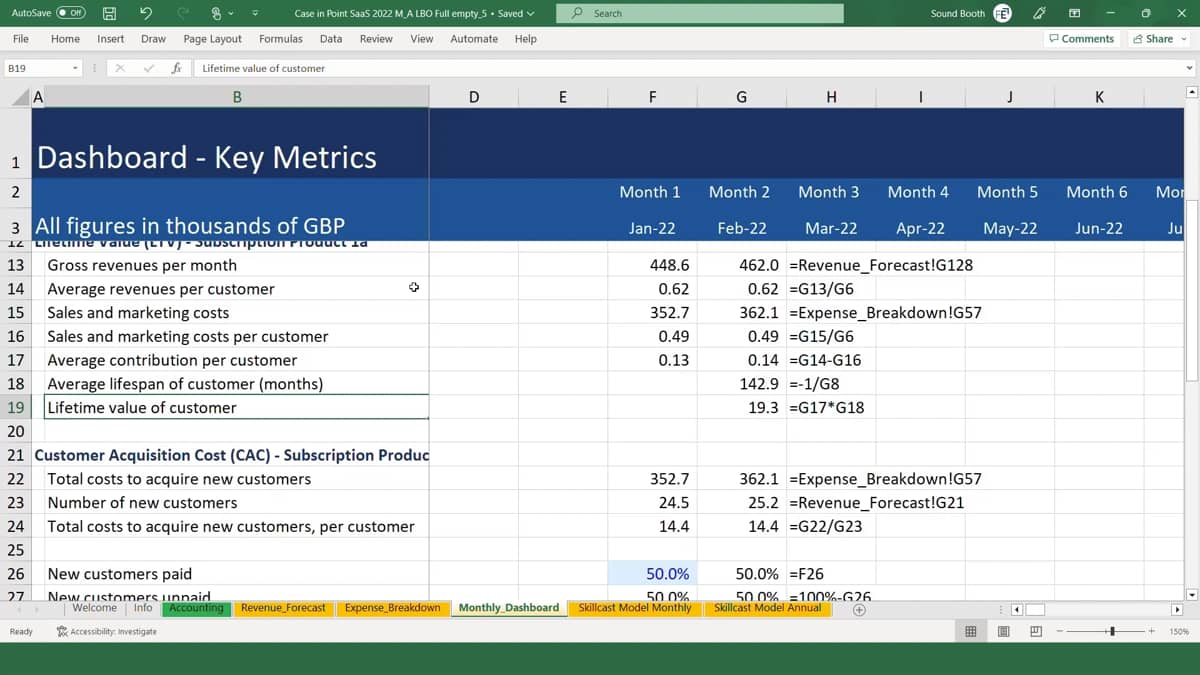Select cell with formula =G22/G23

tap(831, 527)
